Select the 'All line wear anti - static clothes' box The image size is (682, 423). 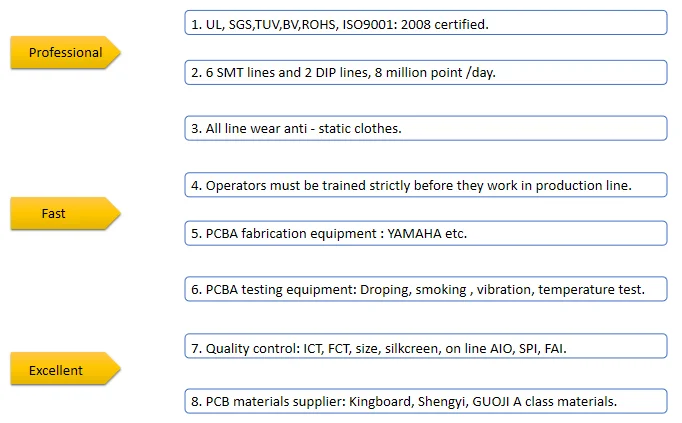(426, 128)
